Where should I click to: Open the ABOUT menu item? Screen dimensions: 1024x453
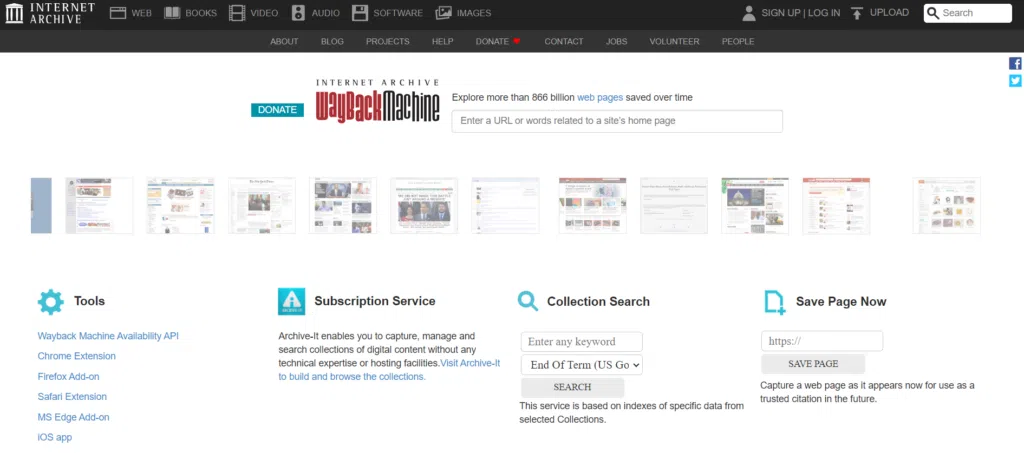point(284,41)
